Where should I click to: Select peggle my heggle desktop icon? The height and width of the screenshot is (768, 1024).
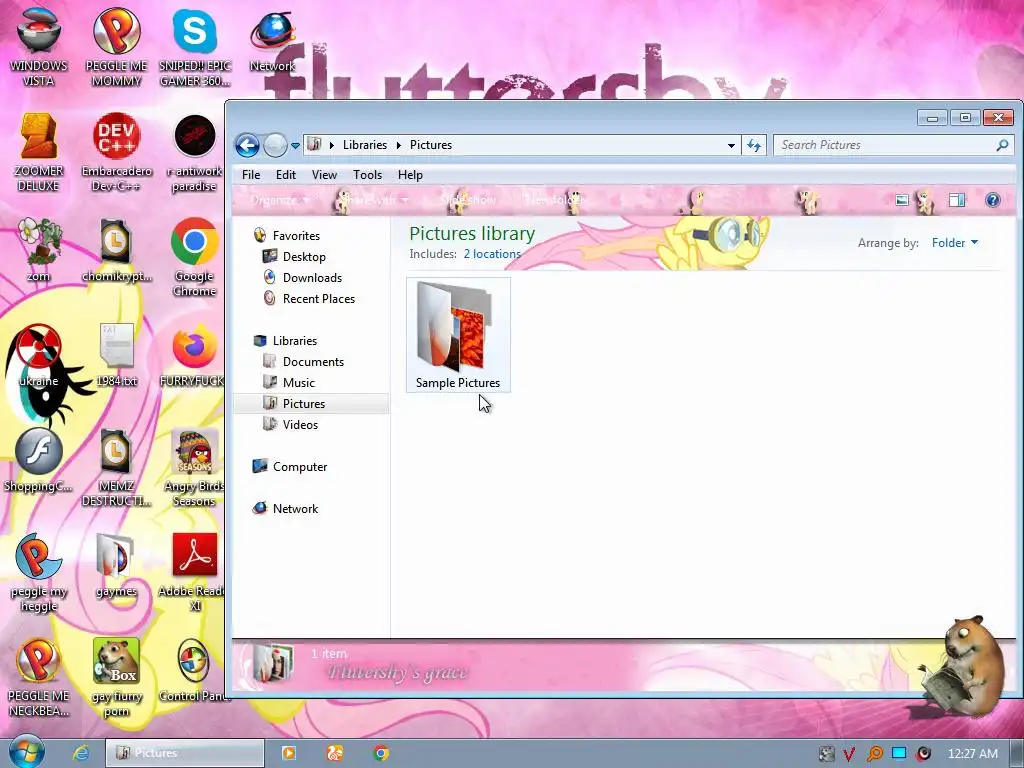(x=39, y=573)
